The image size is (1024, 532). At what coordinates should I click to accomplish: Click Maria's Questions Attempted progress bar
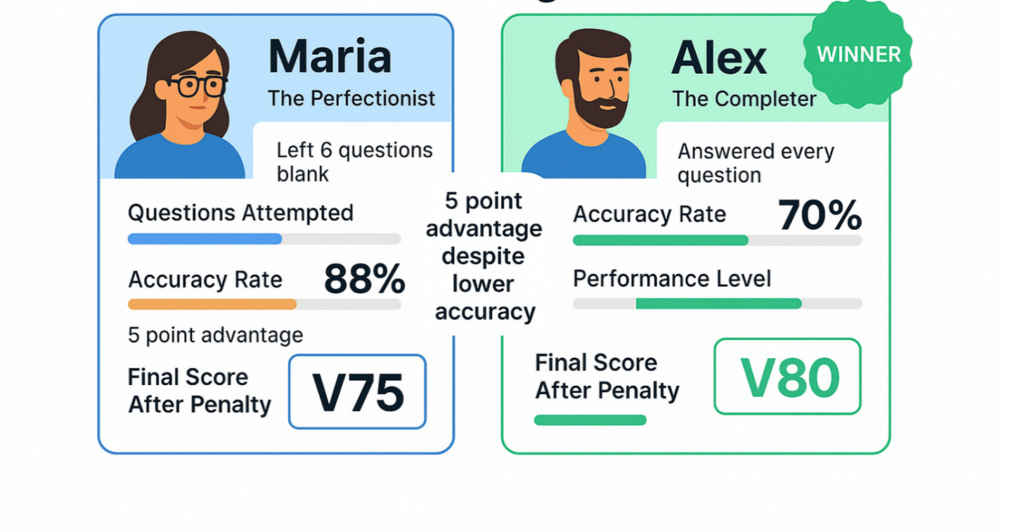click(264, 239)
